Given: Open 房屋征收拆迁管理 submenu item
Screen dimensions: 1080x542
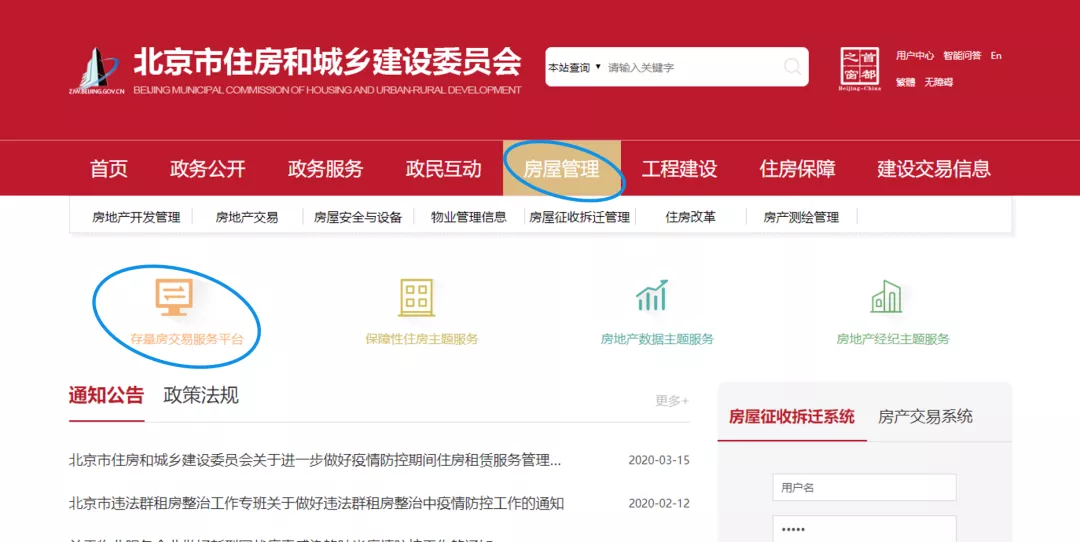Looking at the screenshot, I should tap(579, 218).
